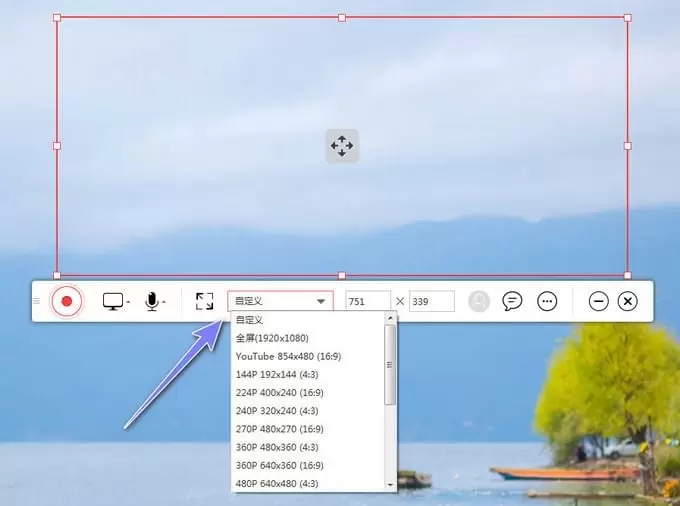Click the dropdown list scroll down arrow

(390, 484)
